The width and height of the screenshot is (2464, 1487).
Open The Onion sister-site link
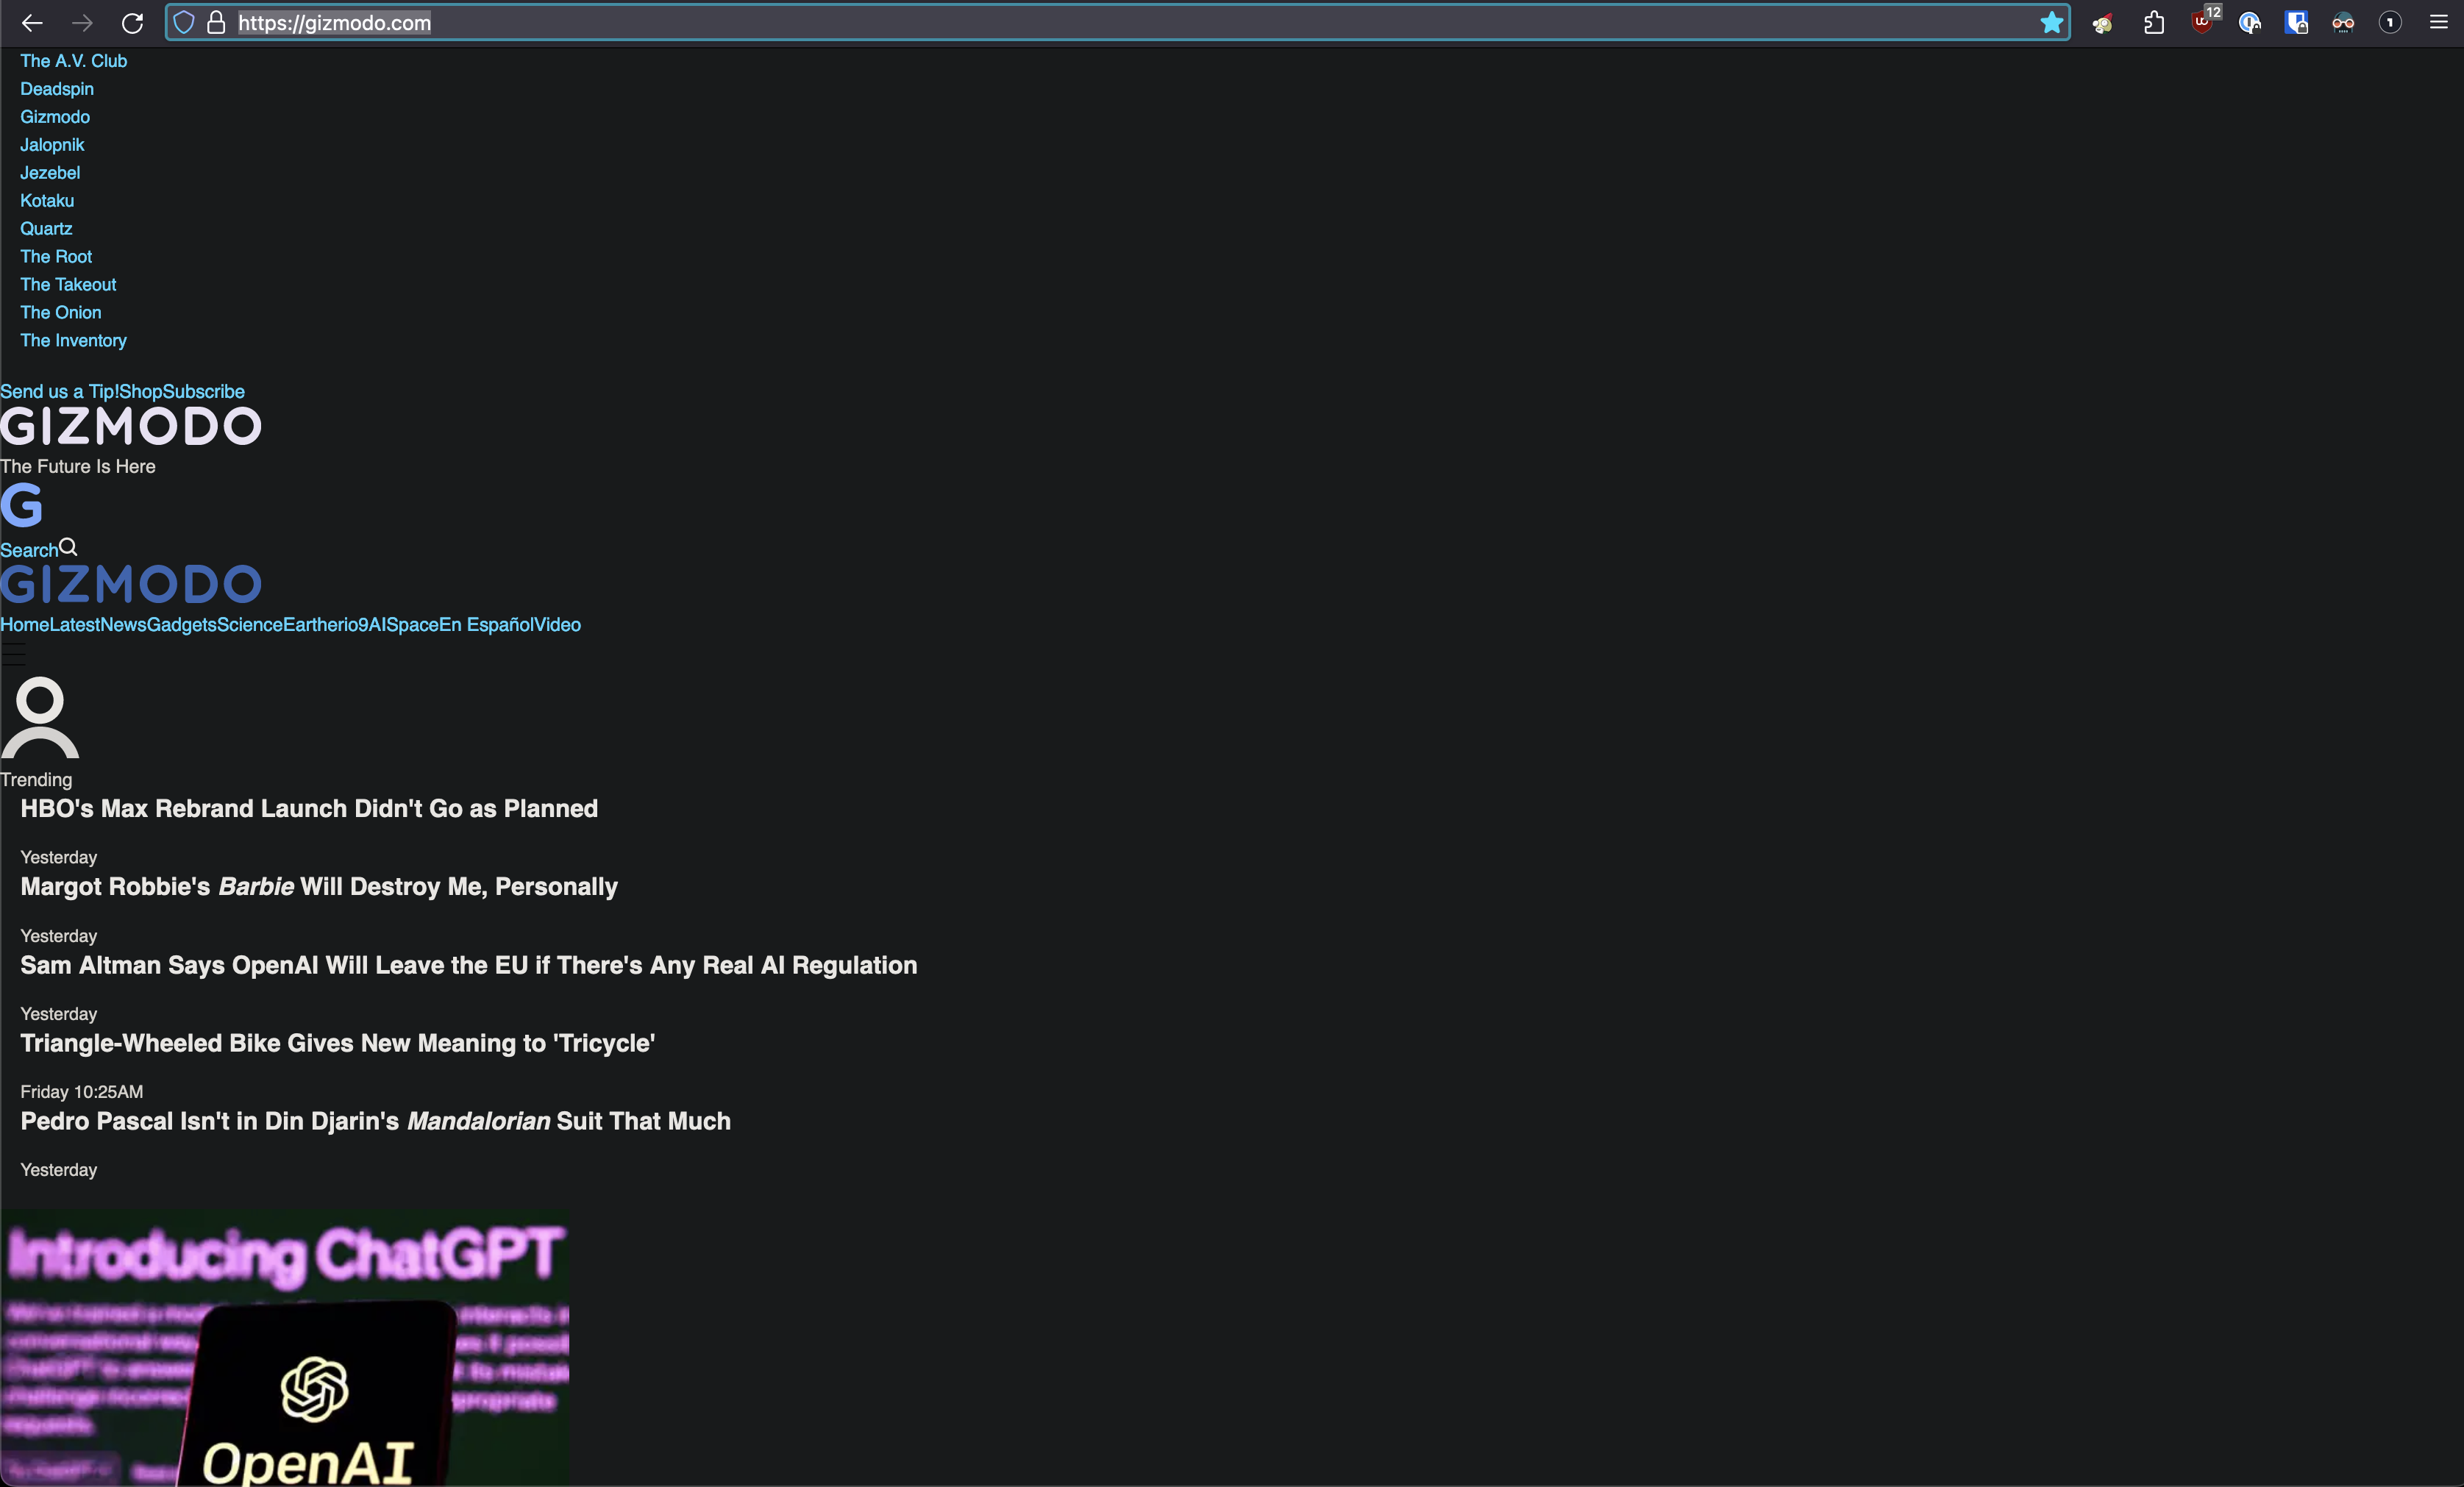click(x=60, y=312)
